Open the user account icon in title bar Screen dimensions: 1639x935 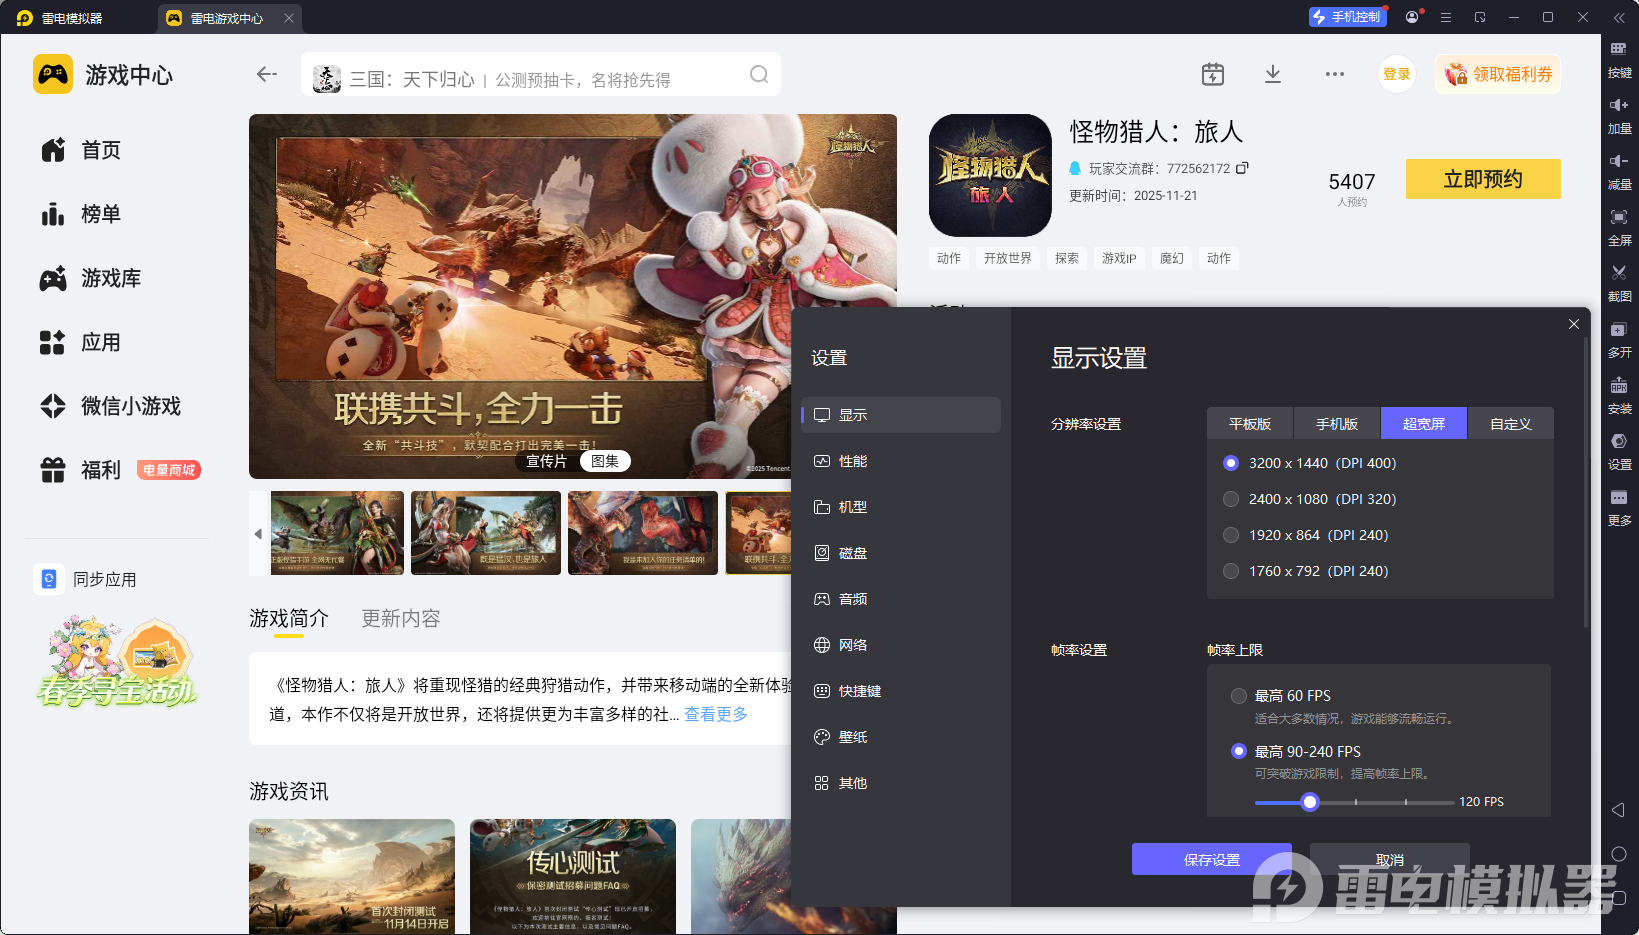point(1412,17)
